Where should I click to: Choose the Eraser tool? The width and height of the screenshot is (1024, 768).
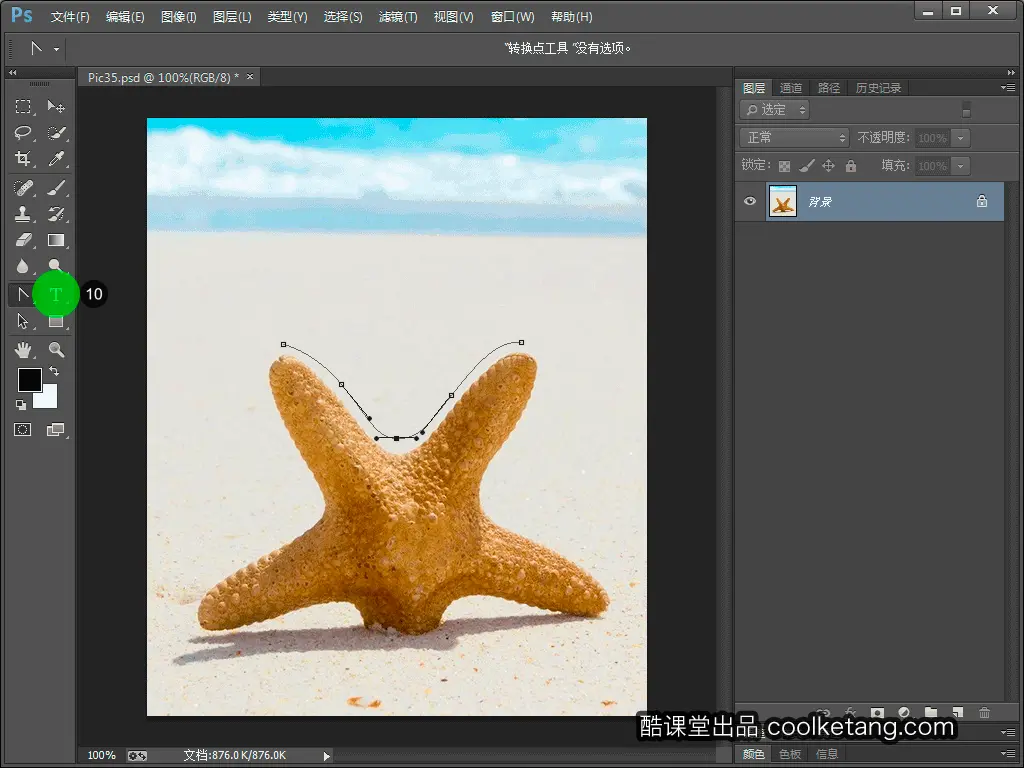click(23, 240)
